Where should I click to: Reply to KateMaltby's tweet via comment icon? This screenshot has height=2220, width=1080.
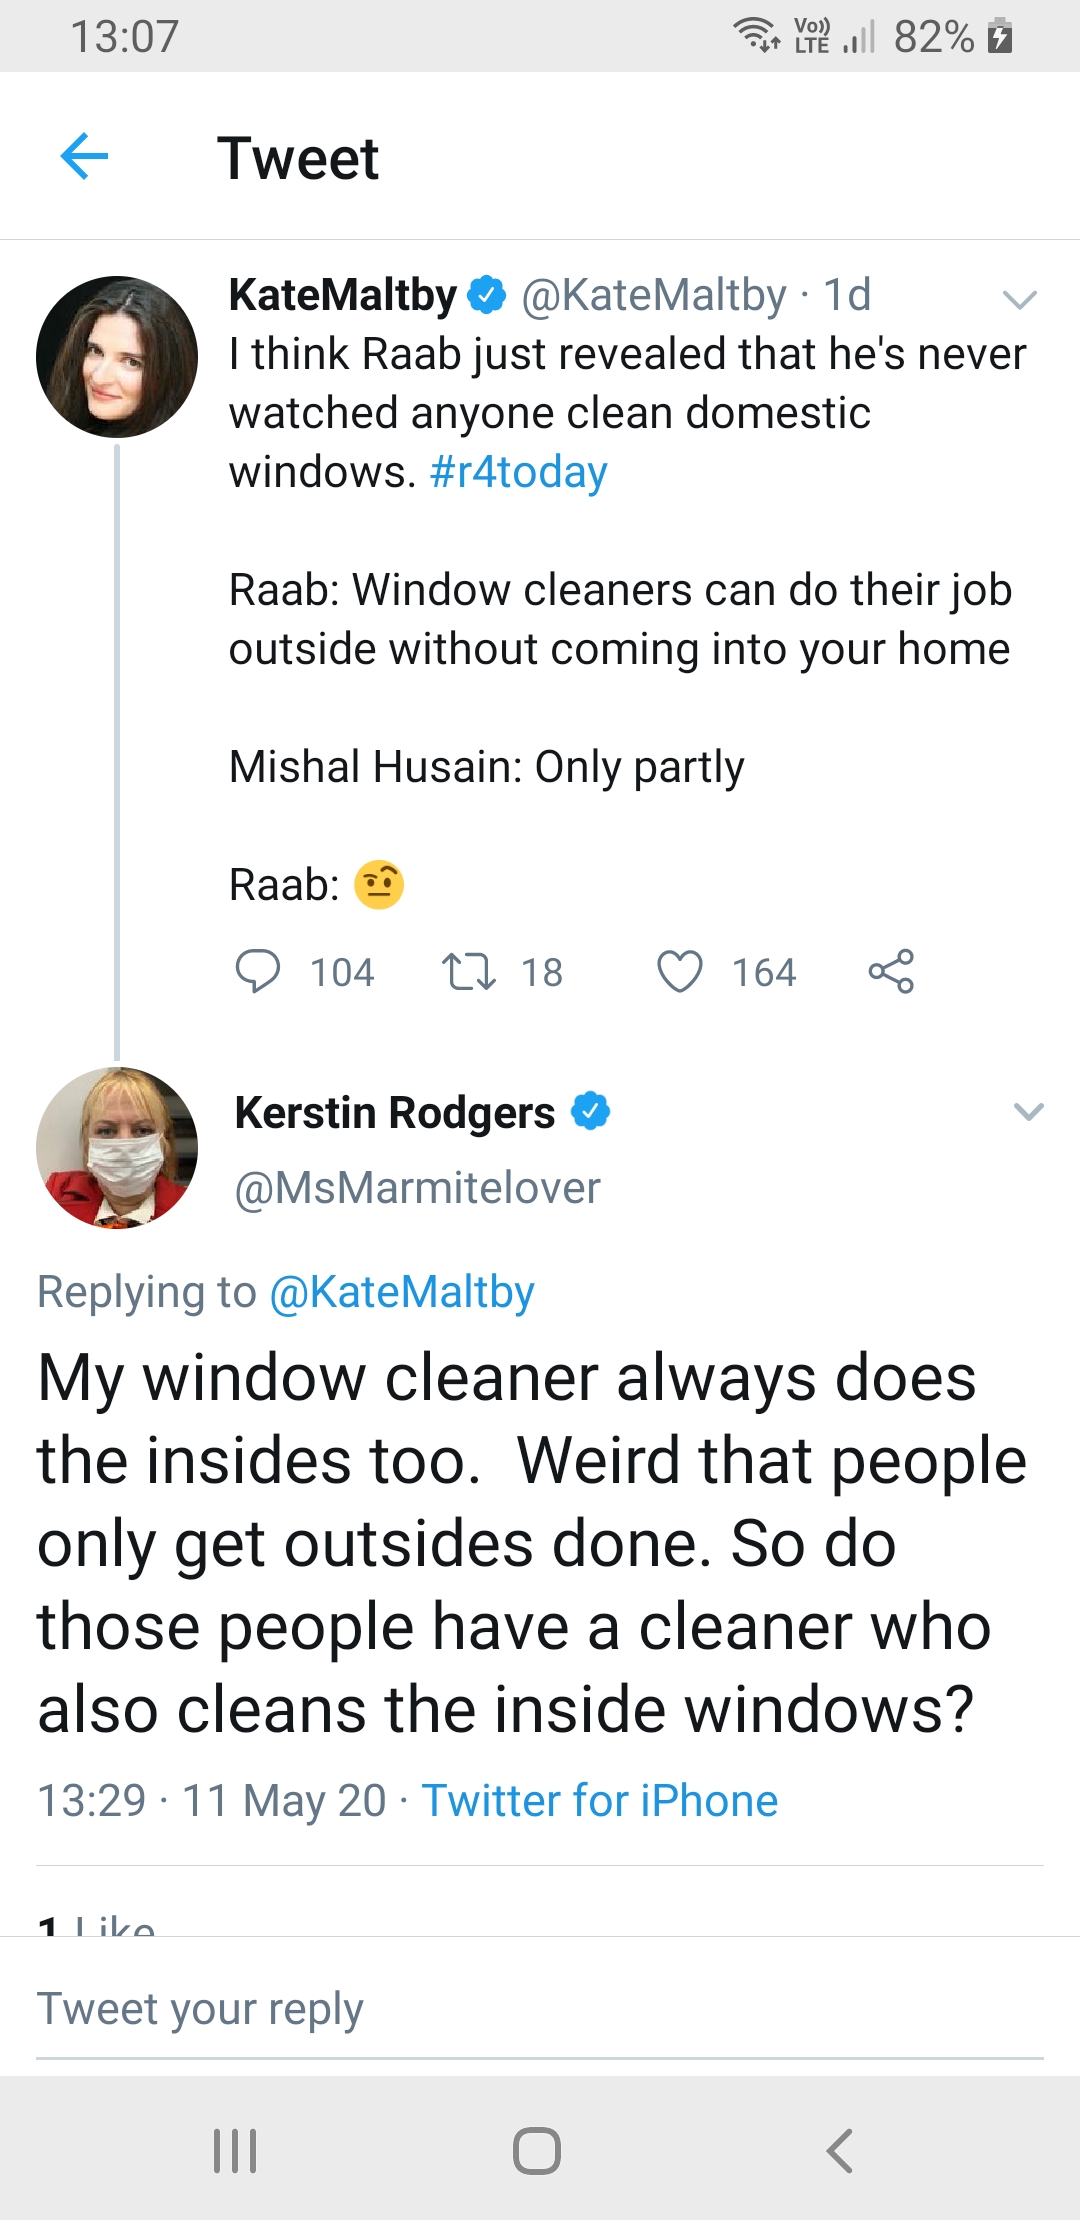[x=258, y=971]
